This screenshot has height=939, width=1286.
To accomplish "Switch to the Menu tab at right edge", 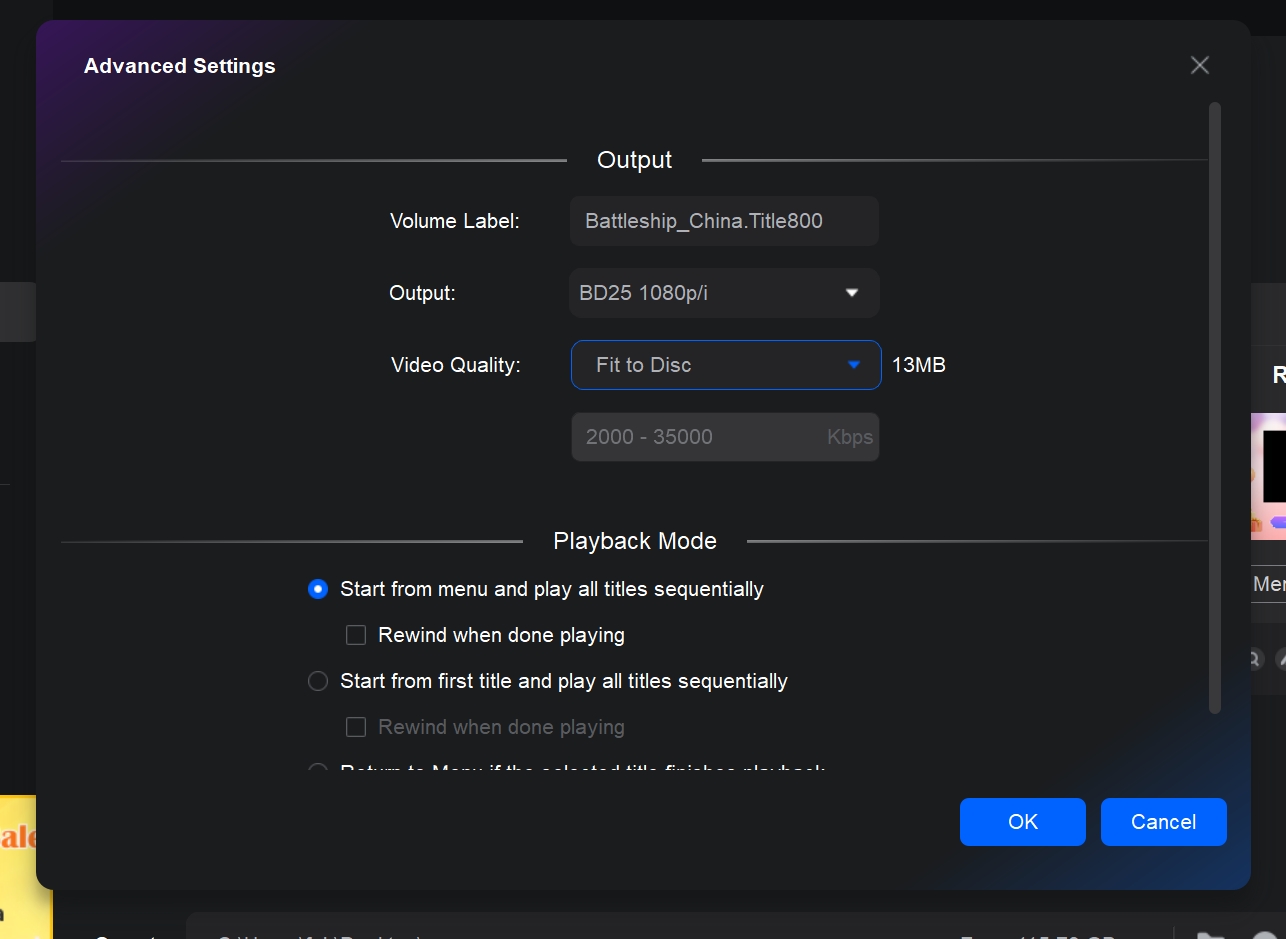I will 1269,584.
